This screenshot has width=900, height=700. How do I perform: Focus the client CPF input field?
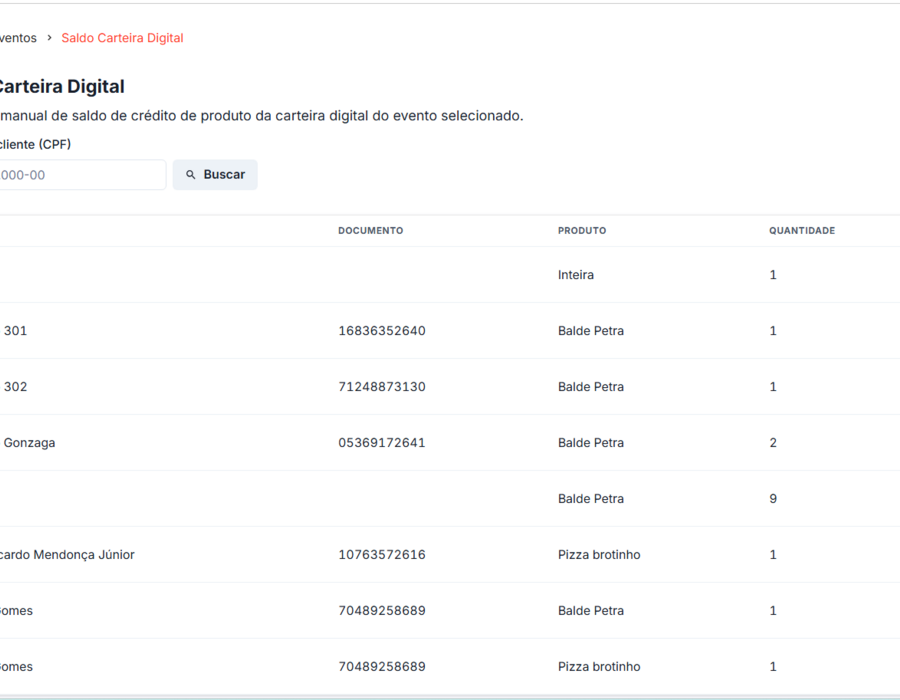click(x=82, y=175)
